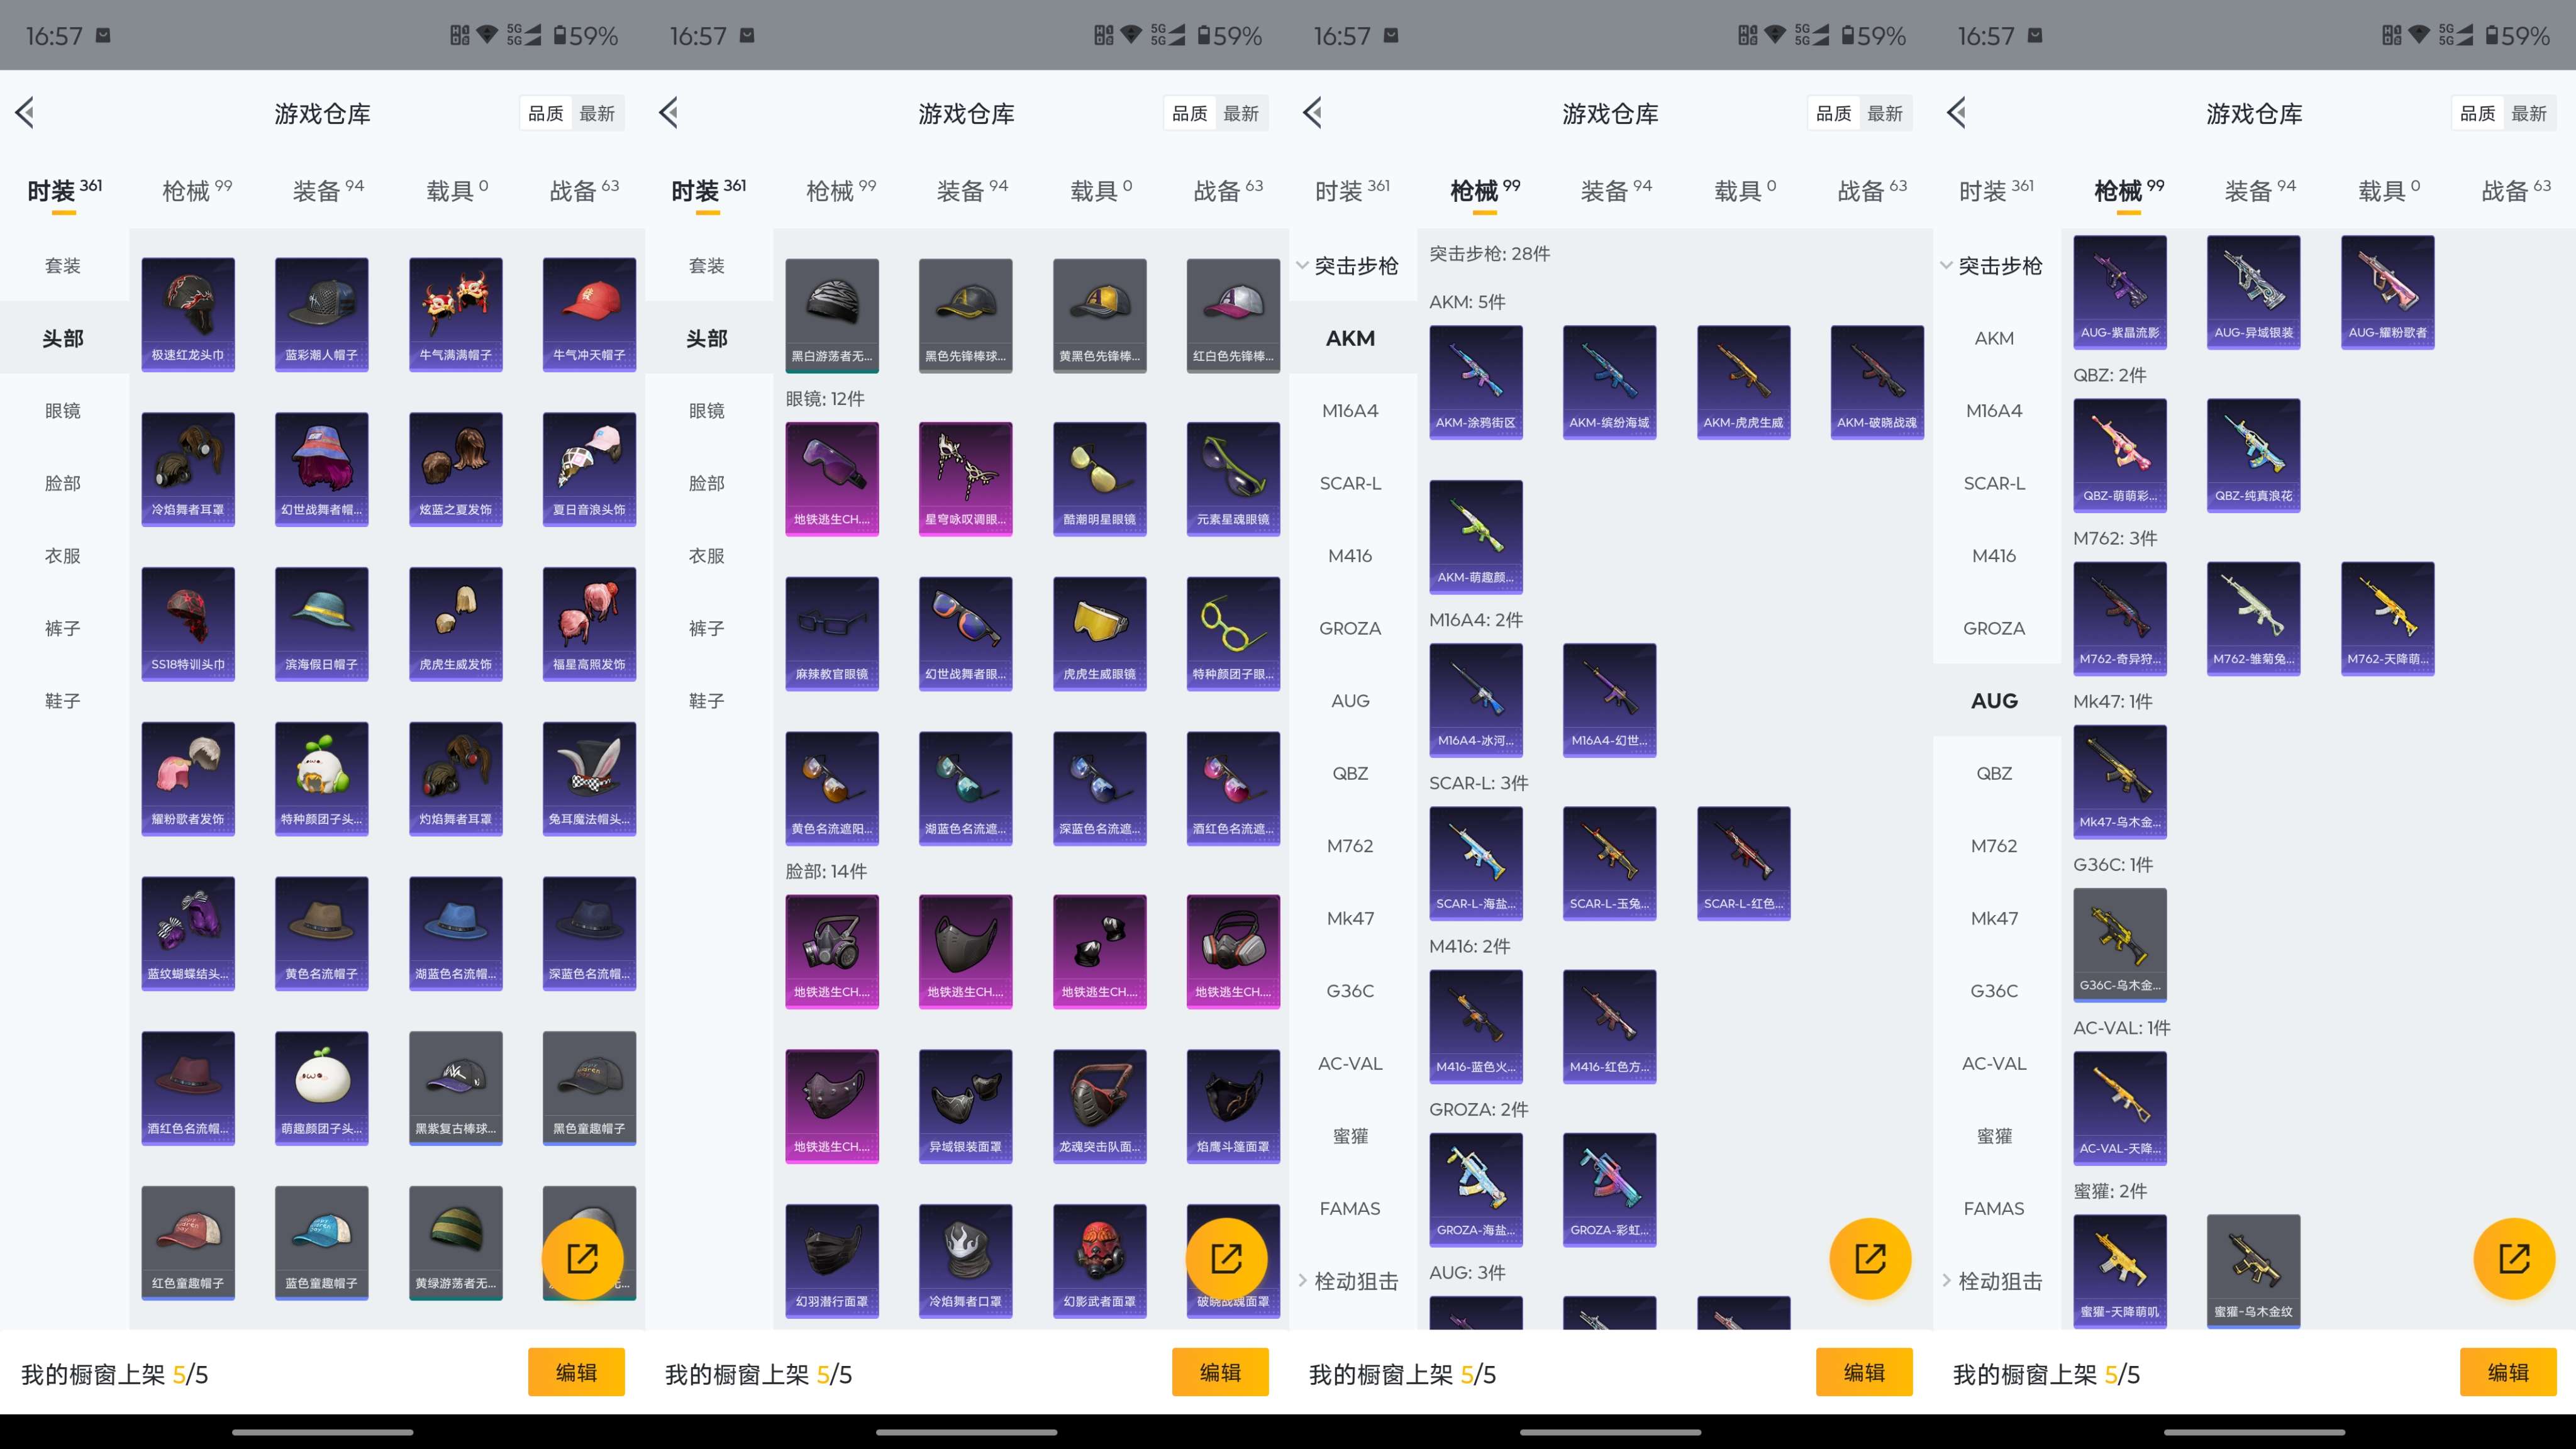Select the 黑色童趣帽子 cap
The height and width of the screenshot is (1449, 2576).
tap(589, 1089)
